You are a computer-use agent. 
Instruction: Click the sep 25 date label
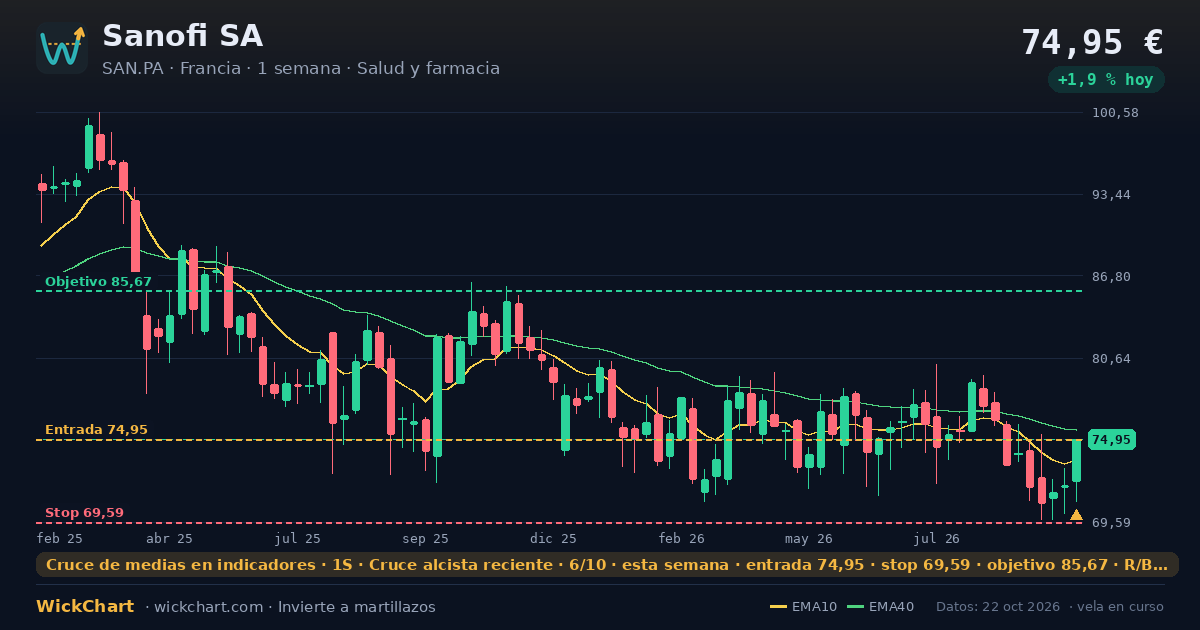pos(426,538)
